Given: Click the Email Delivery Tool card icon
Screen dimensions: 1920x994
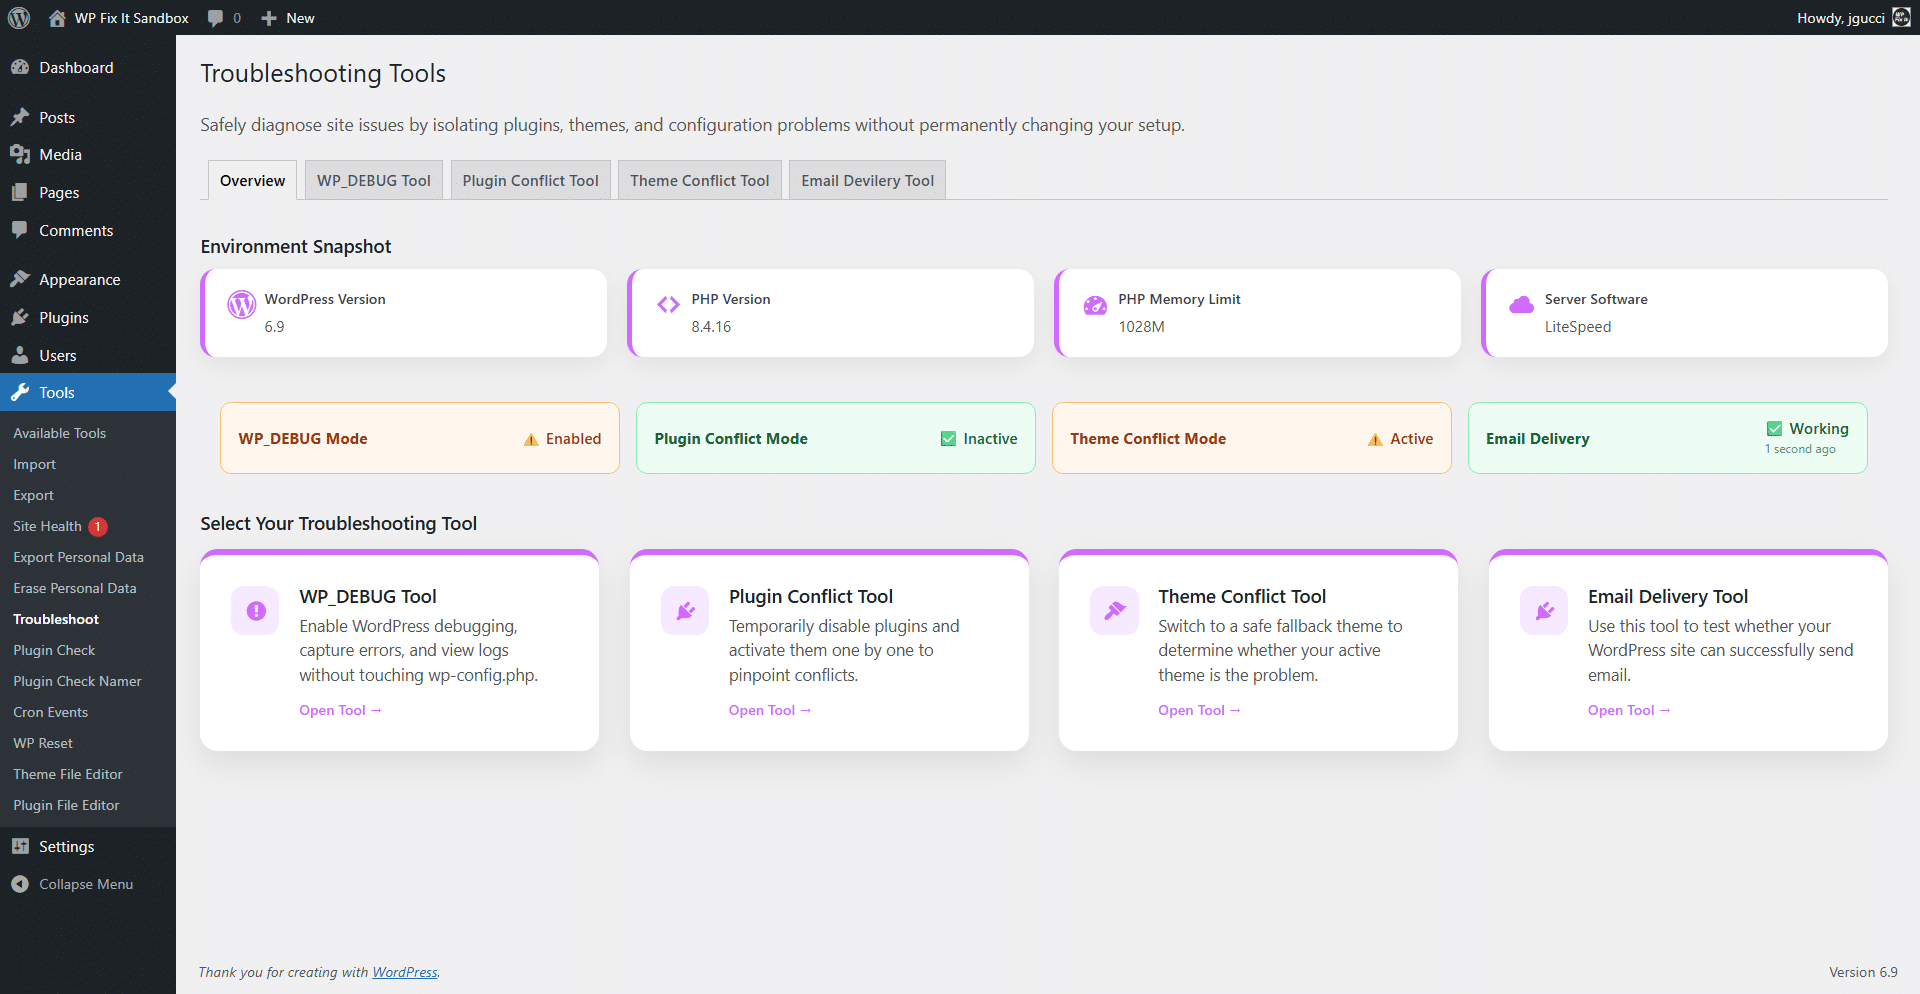Looking at the screenshot, I should (1543, 610).
